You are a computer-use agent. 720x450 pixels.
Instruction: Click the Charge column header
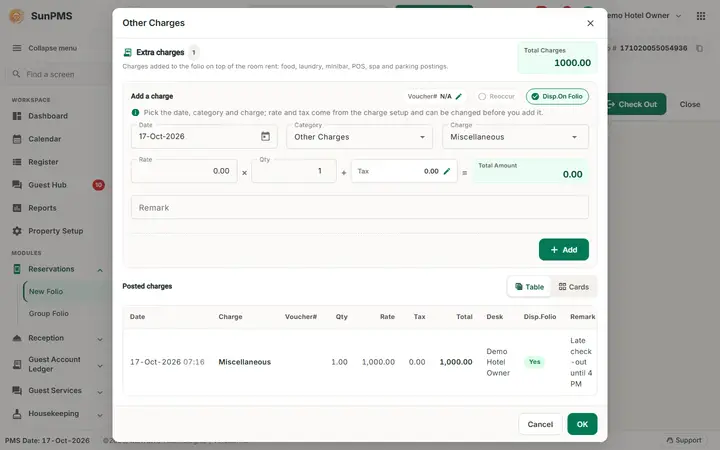[x=230, y=316]
